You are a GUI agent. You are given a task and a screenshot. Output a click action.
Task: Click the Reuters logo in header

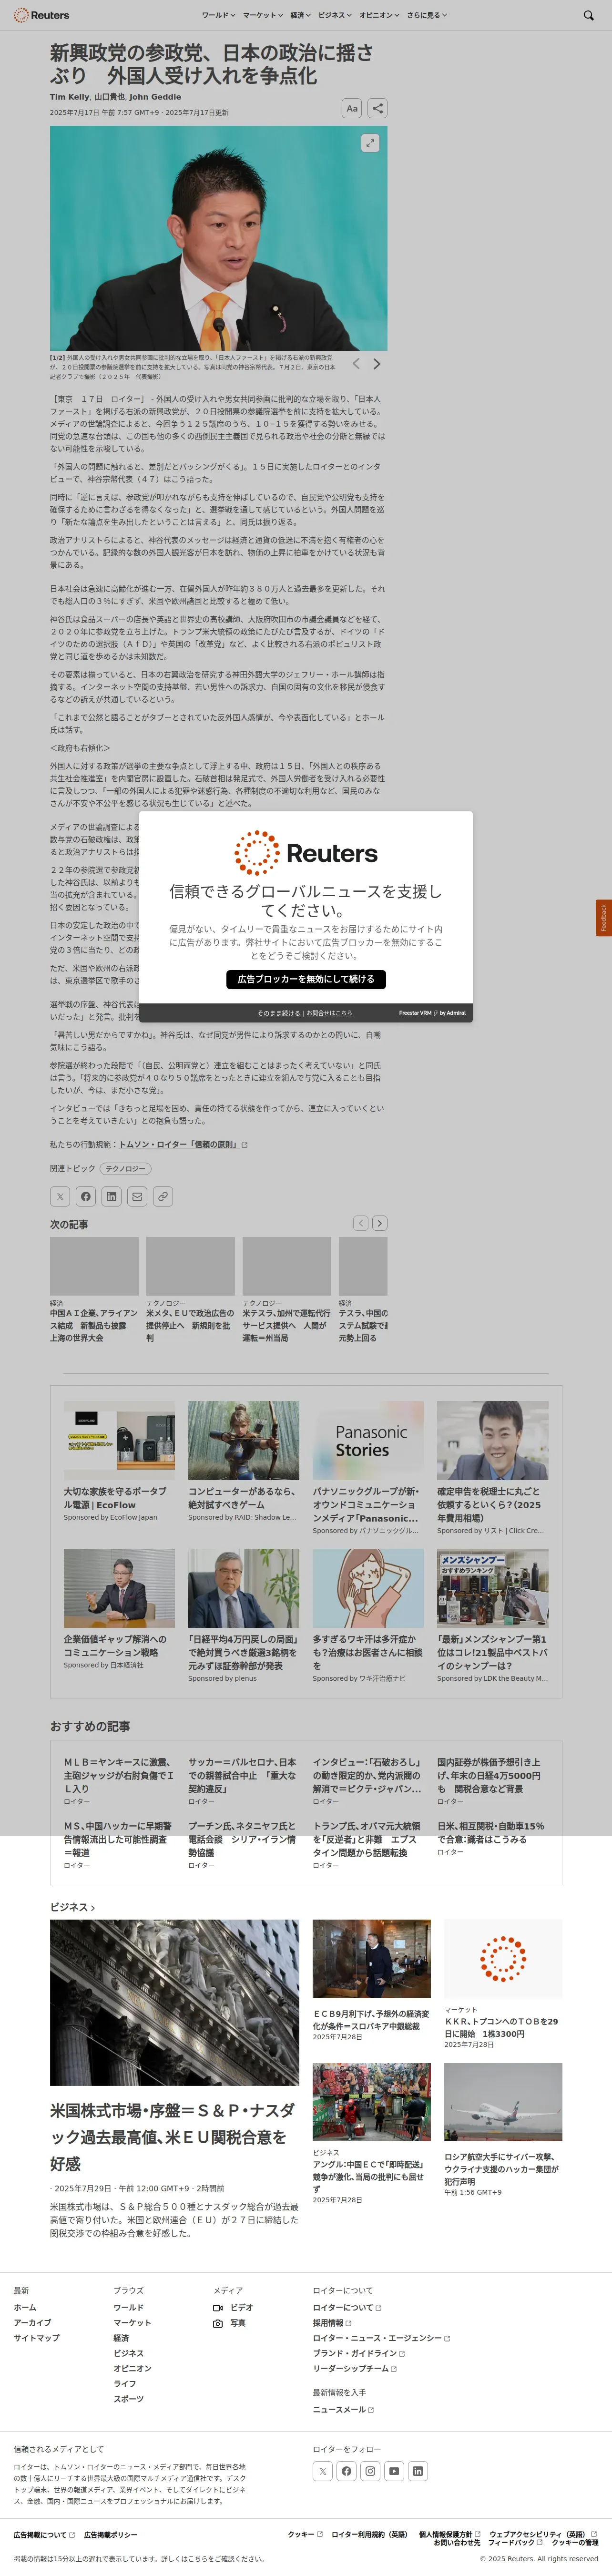pos(41,15)
